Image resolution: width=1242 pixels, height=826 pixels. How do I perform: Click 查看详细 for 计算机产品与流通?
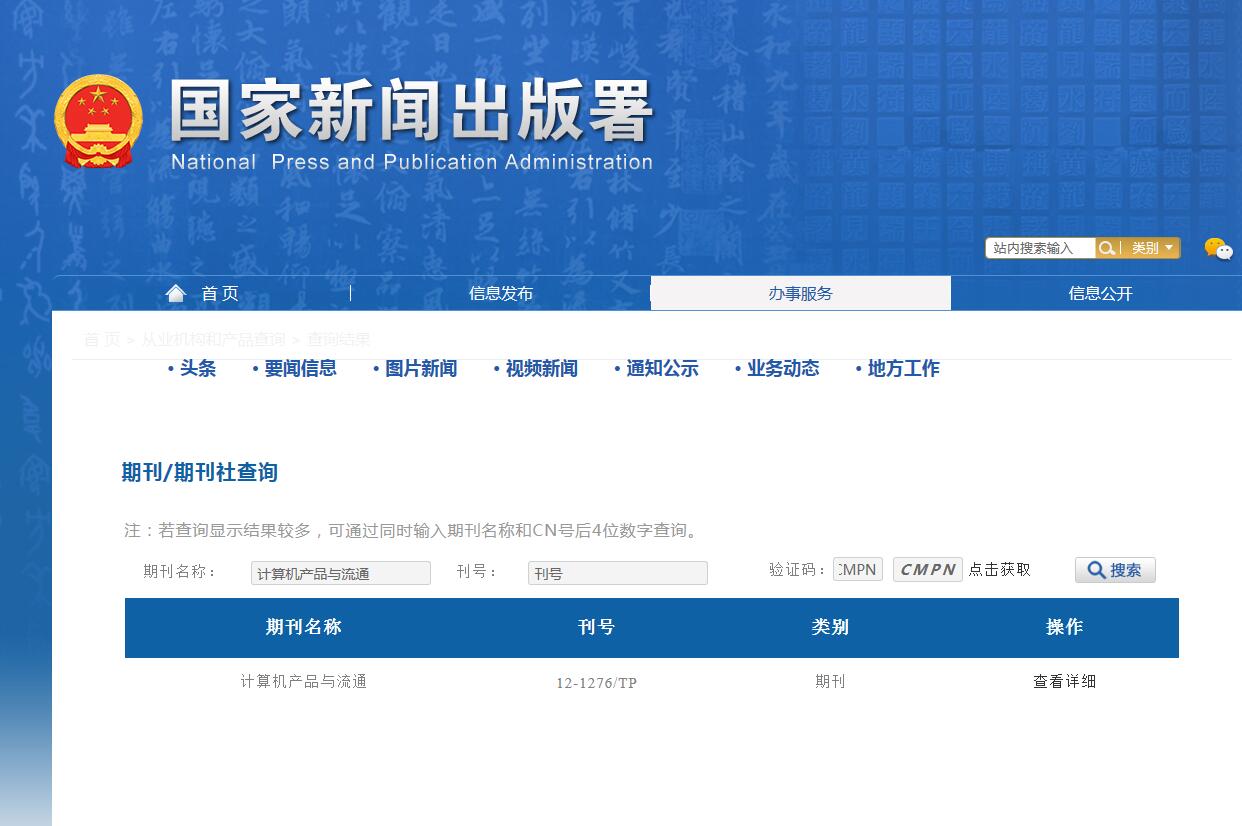coord(1064,681)
